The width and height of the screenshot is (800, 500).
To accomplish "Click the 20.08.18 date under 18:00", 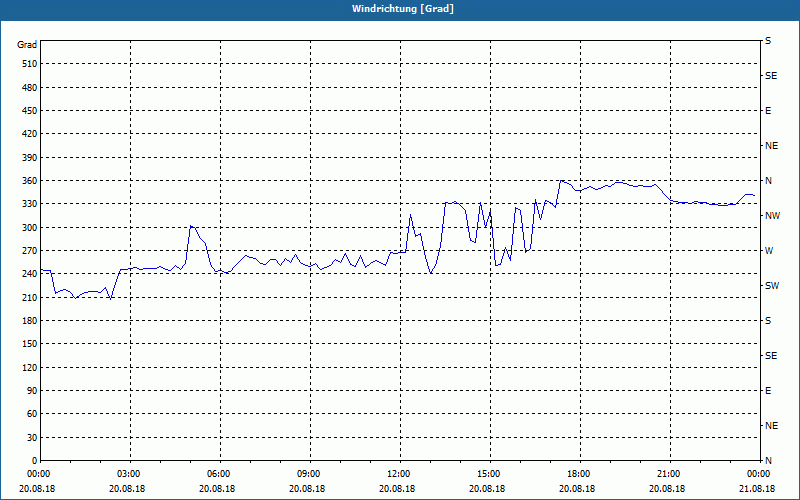I will coord(577,489).
